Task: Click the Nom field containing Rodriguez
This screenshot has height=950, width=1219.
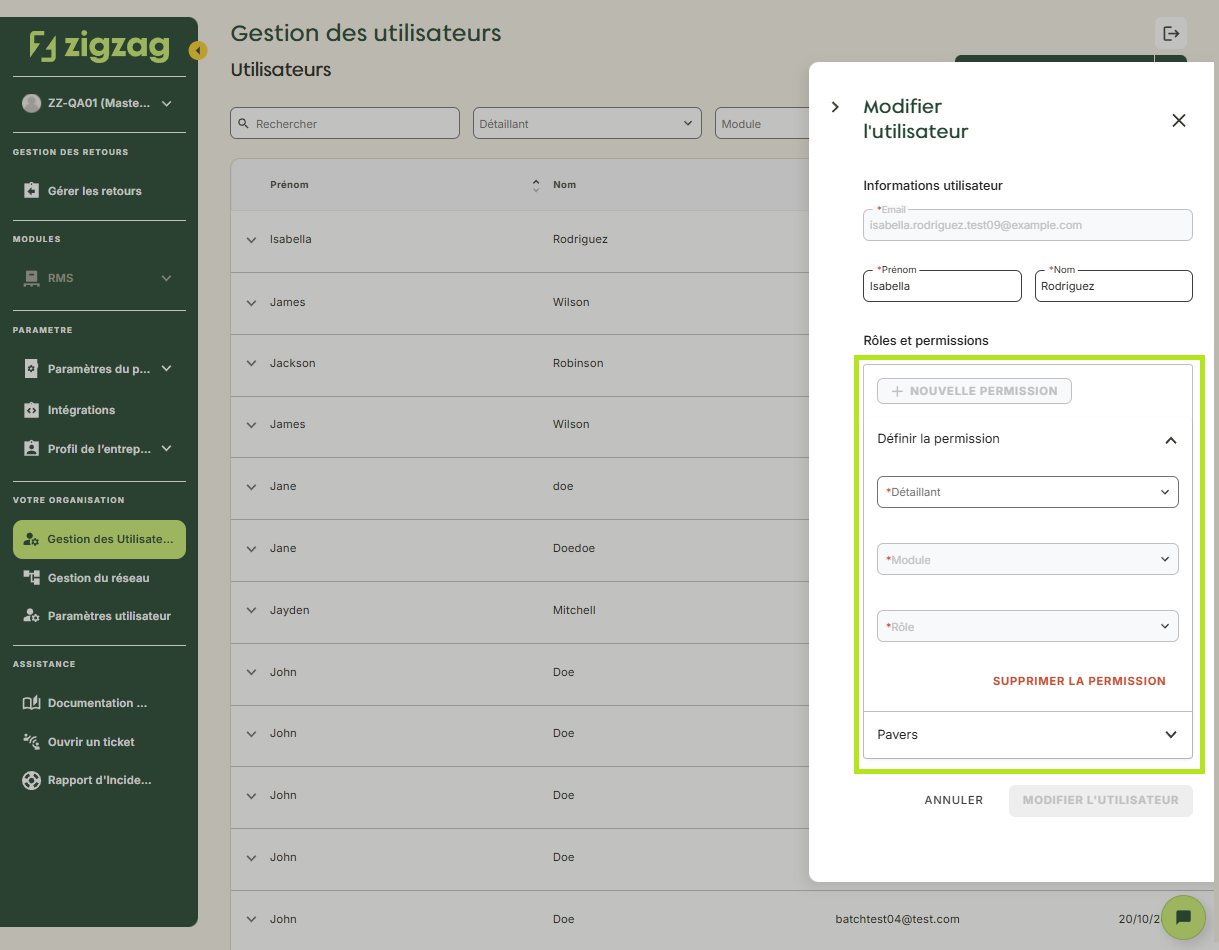Action: pos(1113,286)
